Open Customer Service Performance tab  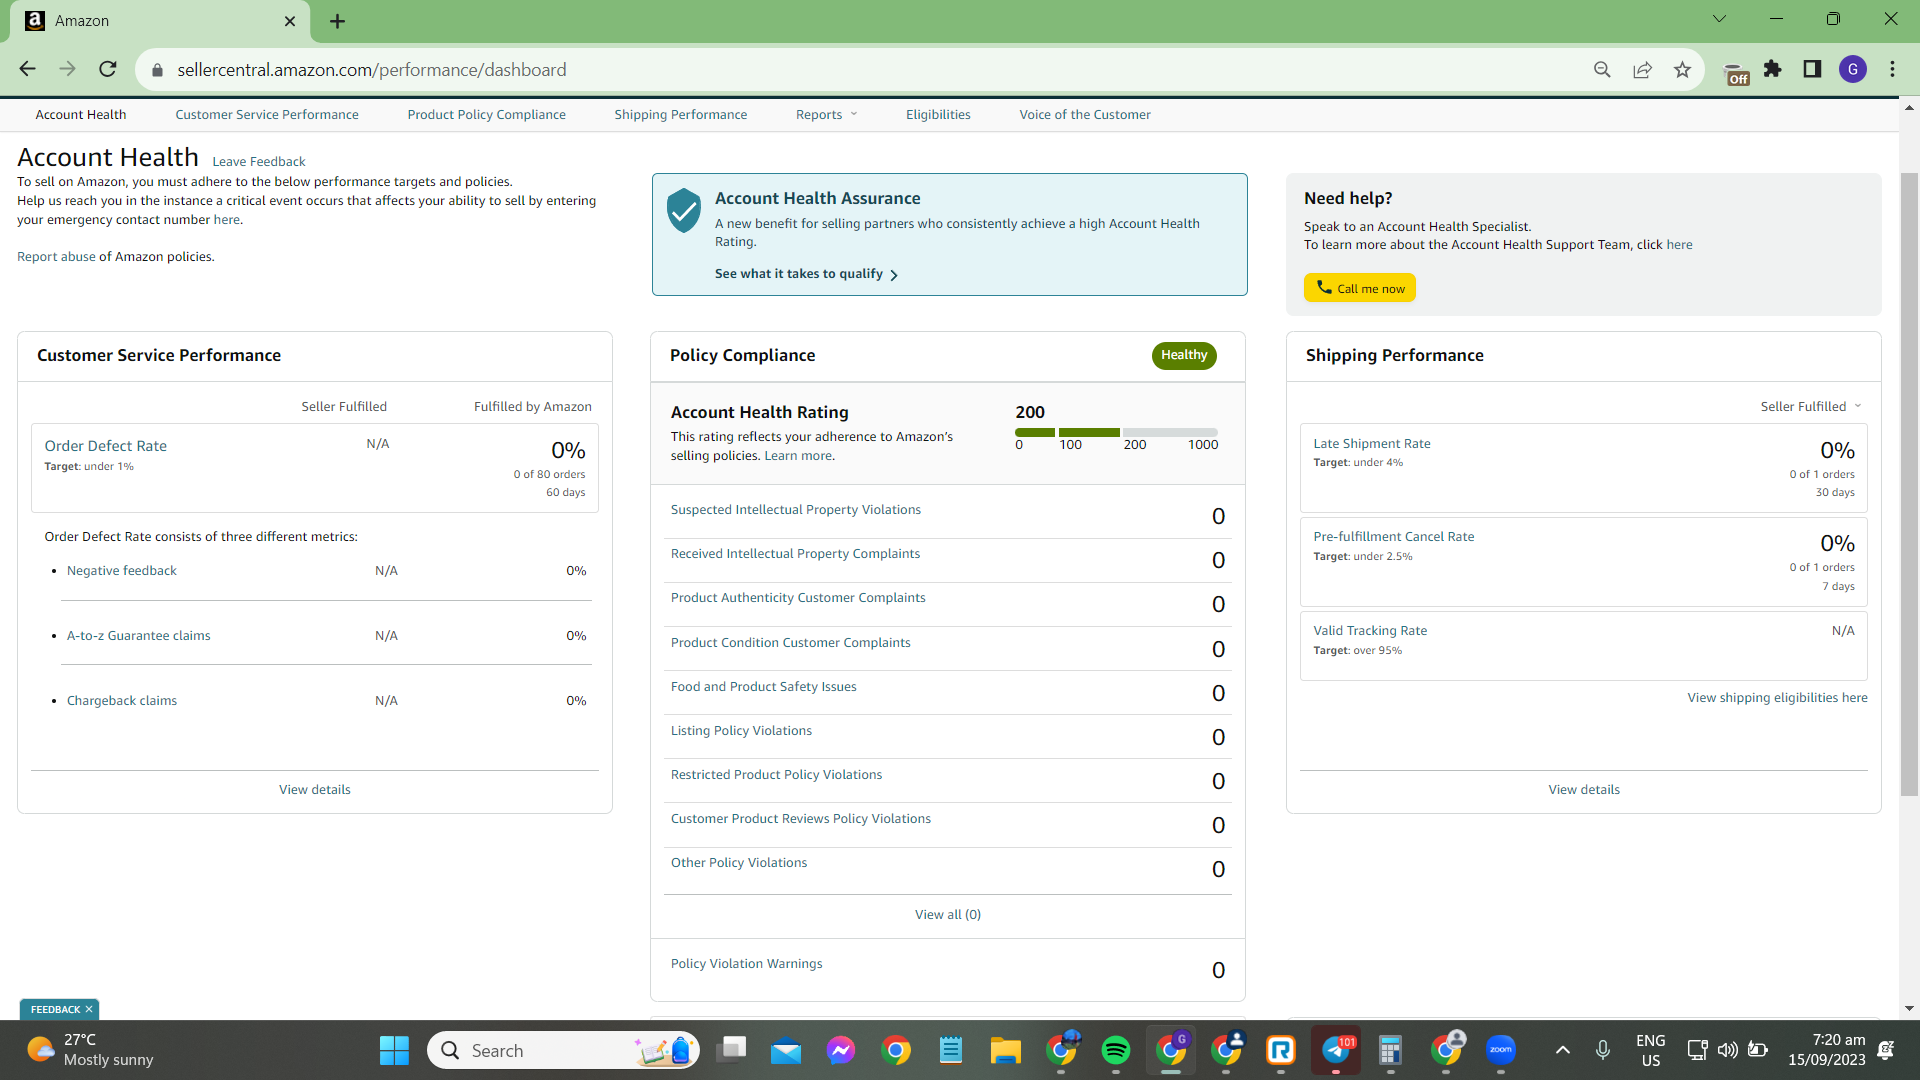(x=267, y=115)
